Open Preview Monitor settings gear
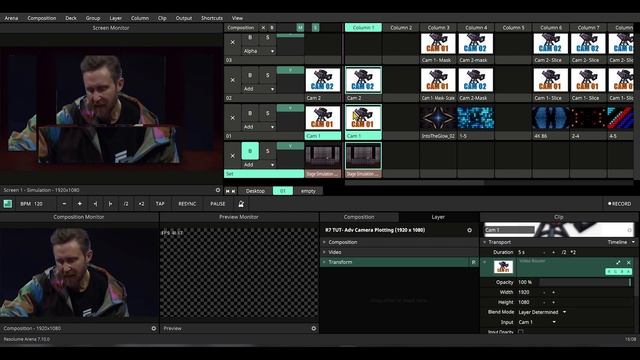640x360 pixels. (313, 328)
